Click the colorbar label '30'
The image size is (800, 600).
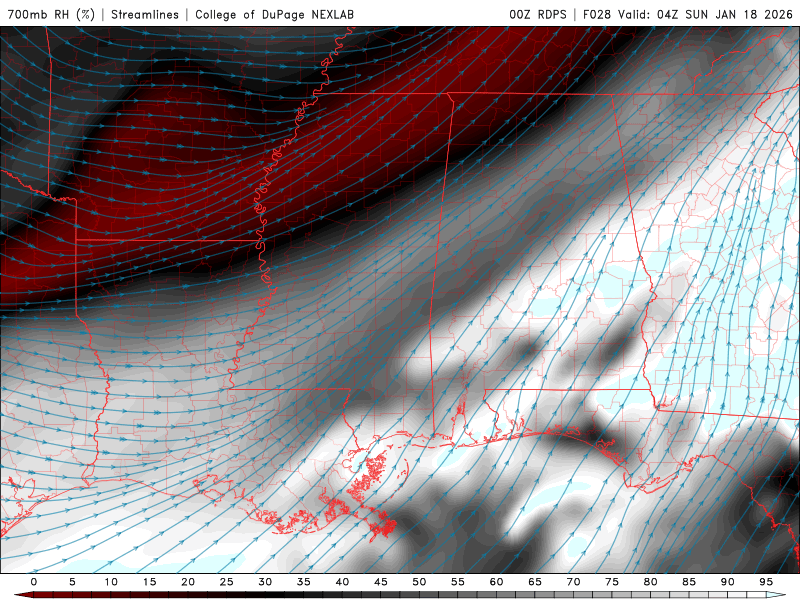pos(265,582)
